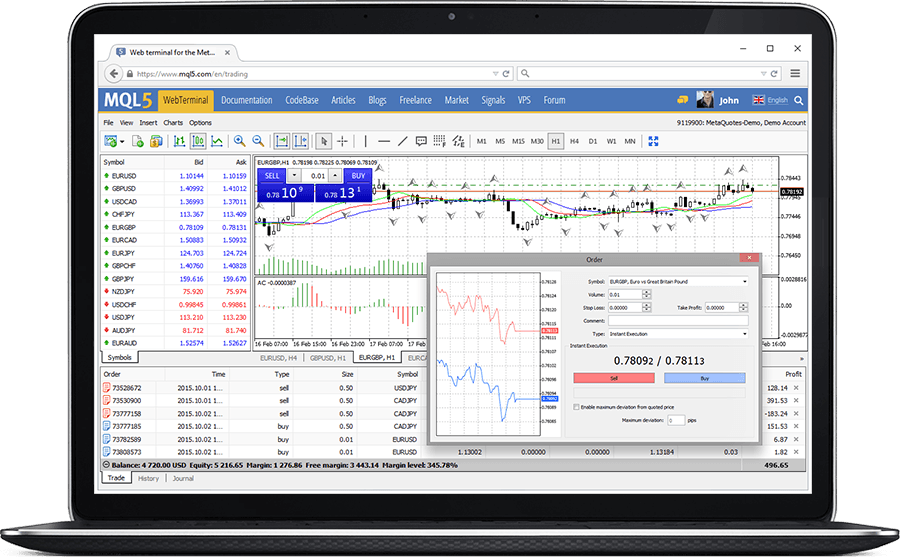The width and height of the screenshot is (900, 558).
Task: Switch timeframe to M5
Action: pyautogui.click(x=500, y=141)
